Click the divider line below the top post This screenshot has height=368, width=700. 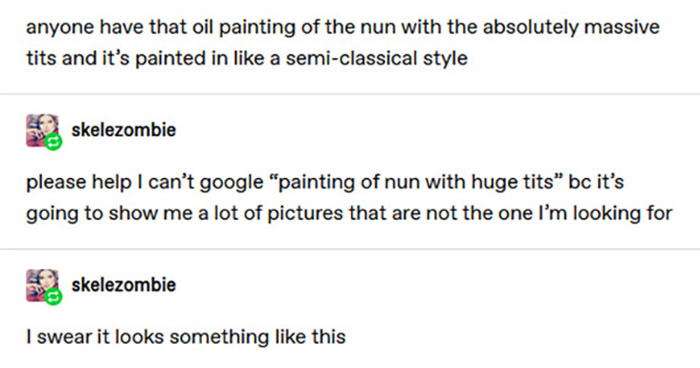click(350, 94)
